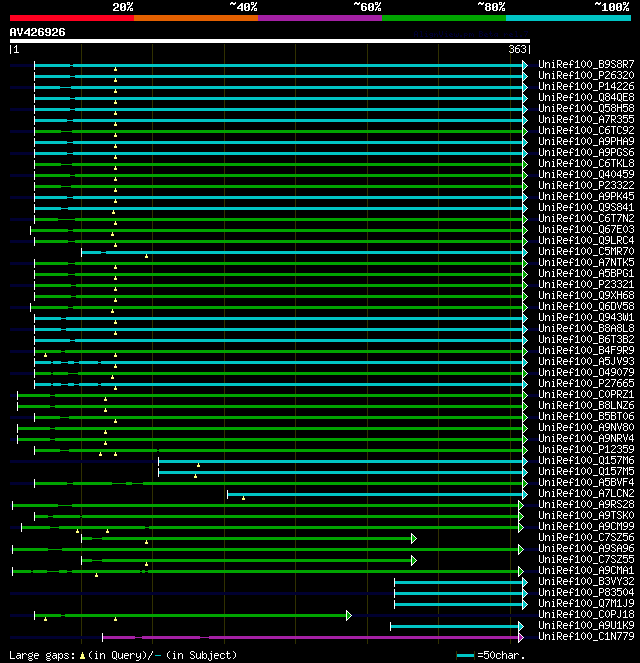
Task: Click the UniRef100_Q84QE8 label
Action: [x=586, y=97]
